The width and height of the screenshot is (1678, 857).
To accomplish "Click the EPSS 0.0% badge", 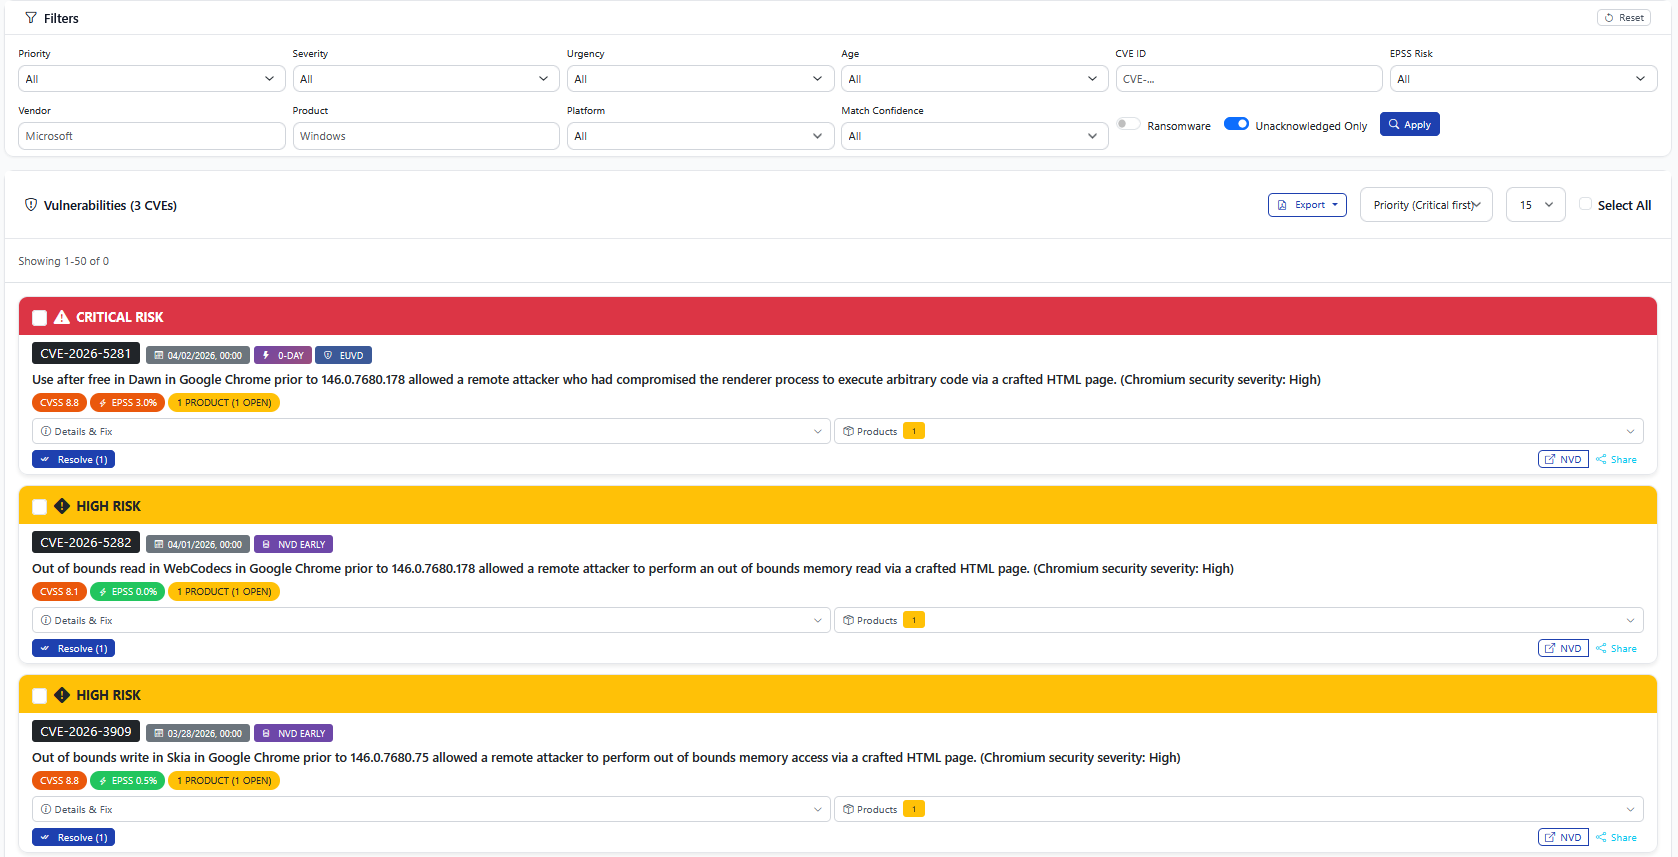I will pyautogui.click(x=128, y=592).
